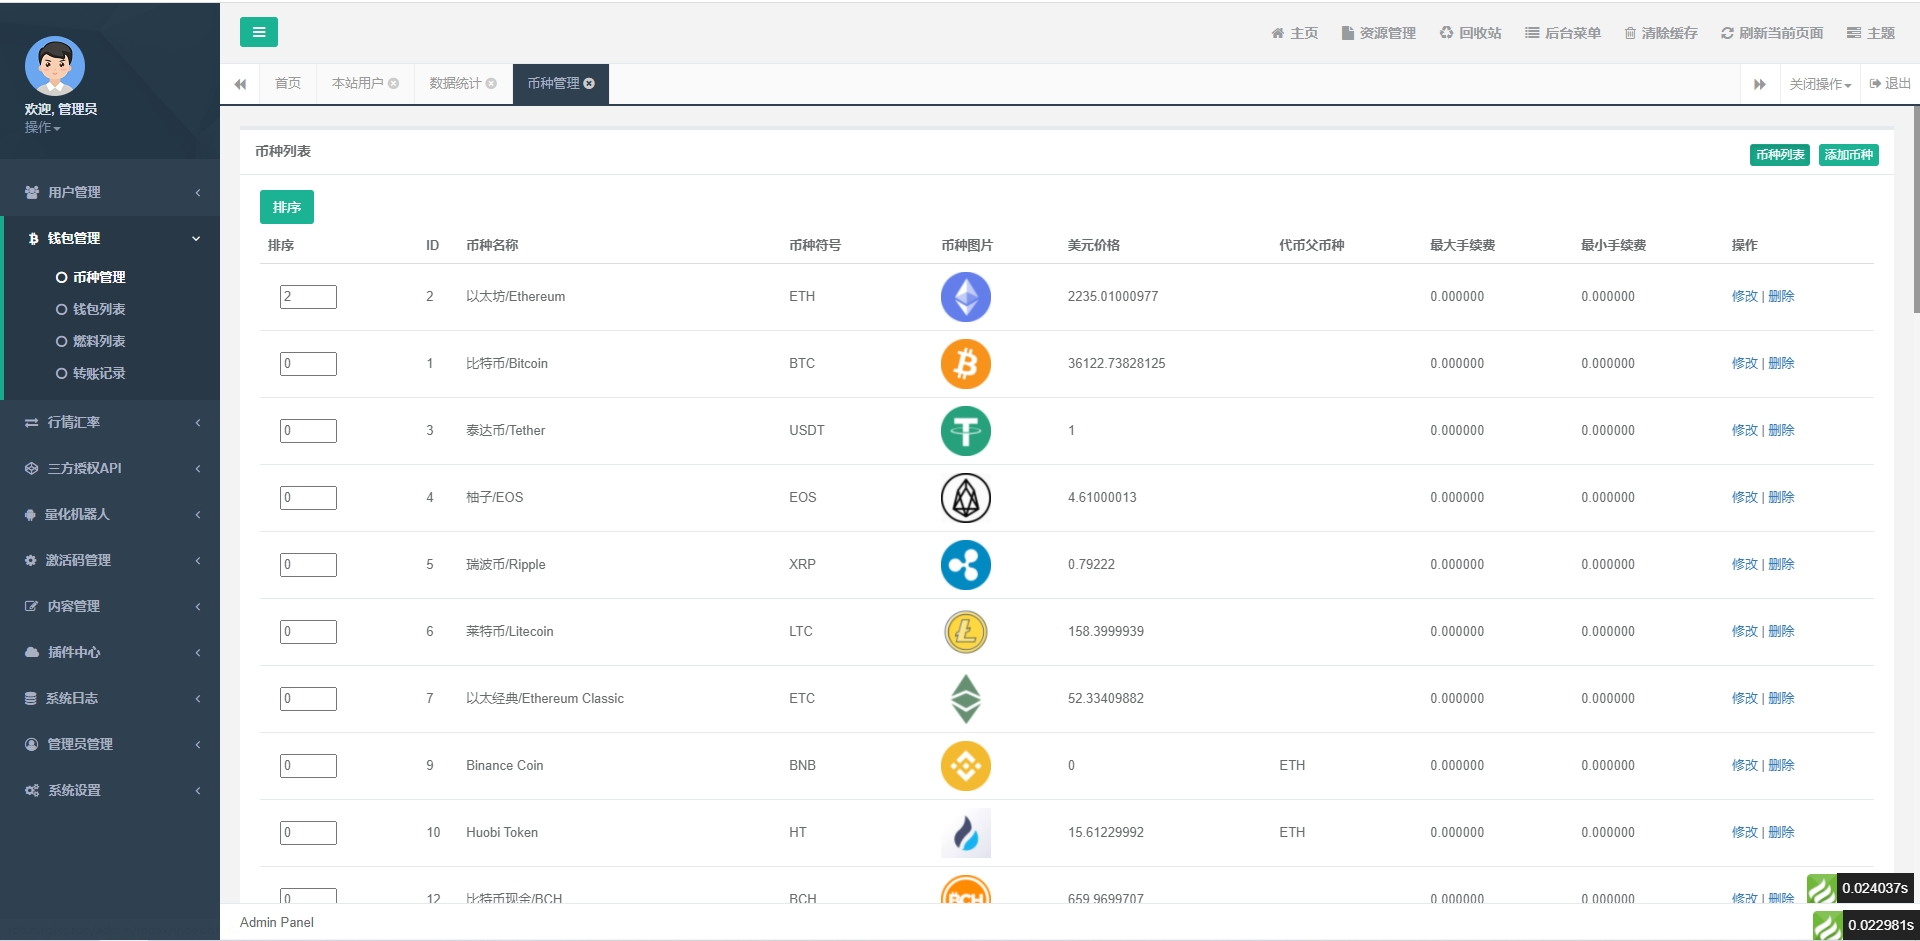Expand the 用户管理 sidebar menu
Viewport: 1920px width, 941px height.
(110, 192)
